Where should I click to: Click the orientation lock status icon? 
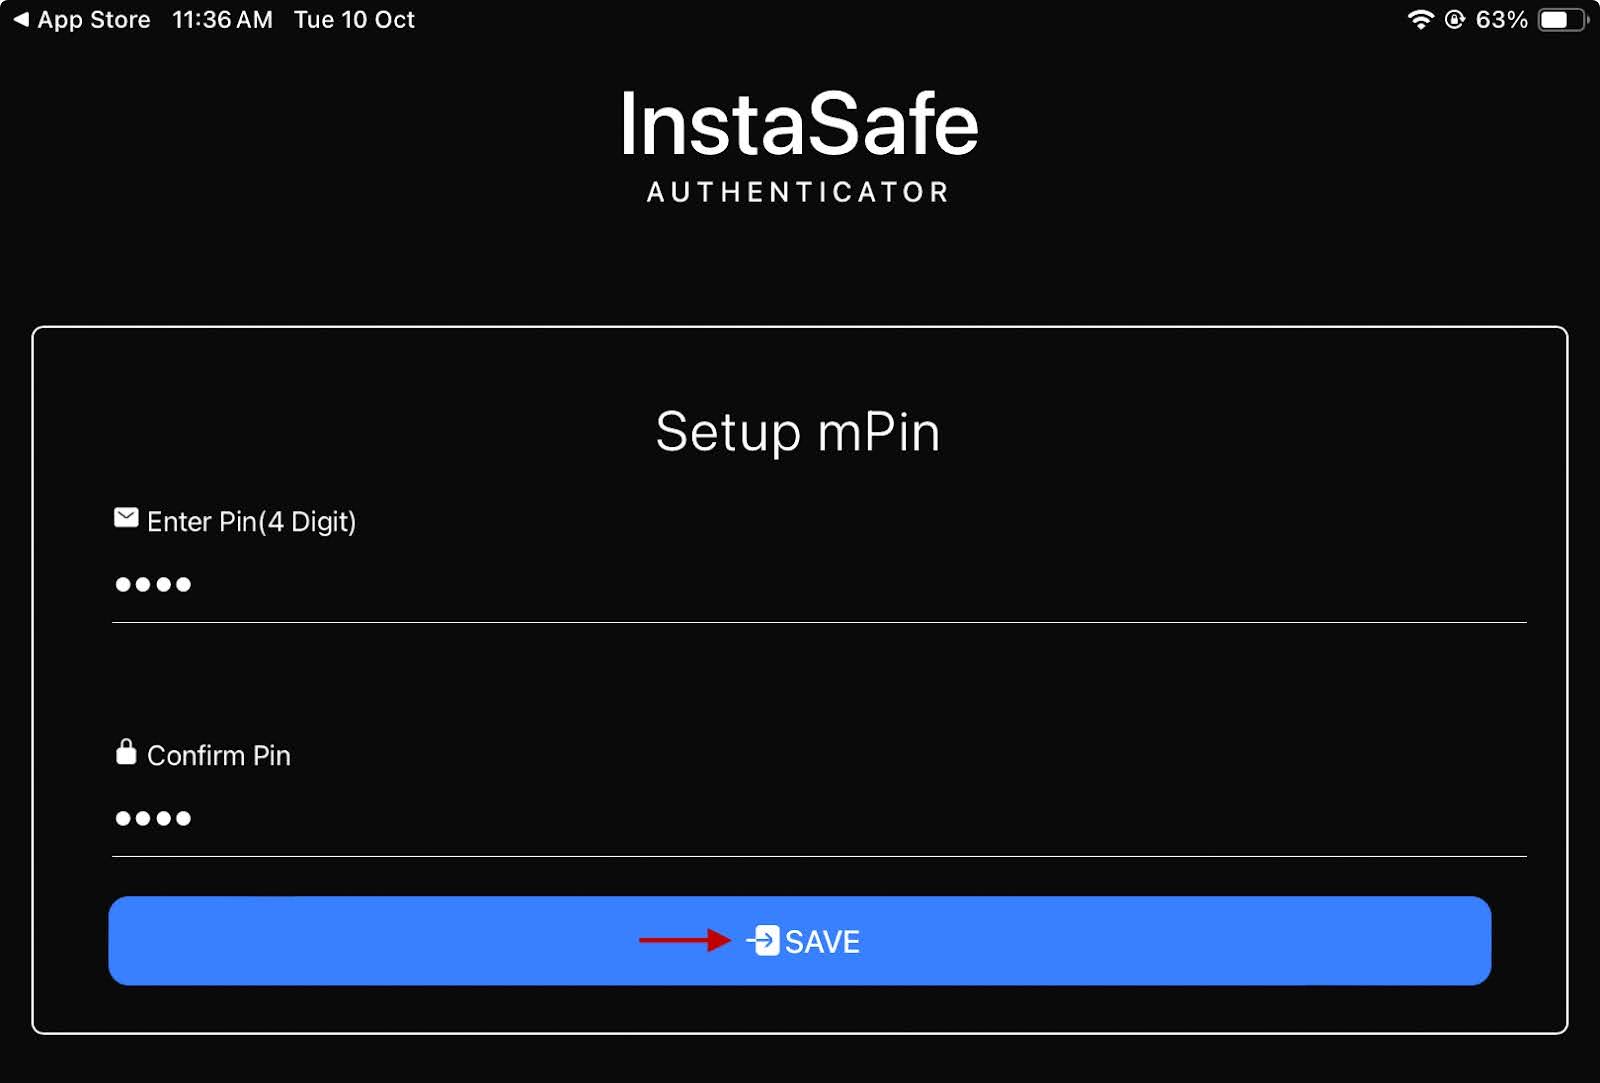[x=1455, y=20]
